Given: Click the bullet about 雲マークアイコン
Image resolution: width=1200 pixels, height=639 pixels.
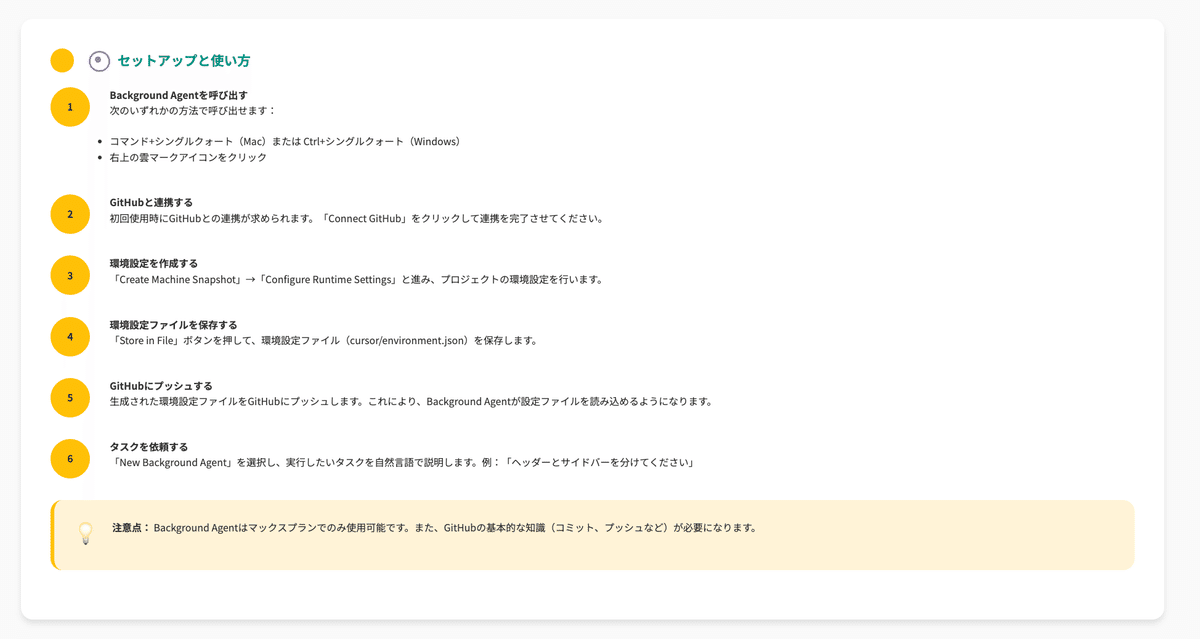Looking at the screenshot, I should (x=190, y=158).
